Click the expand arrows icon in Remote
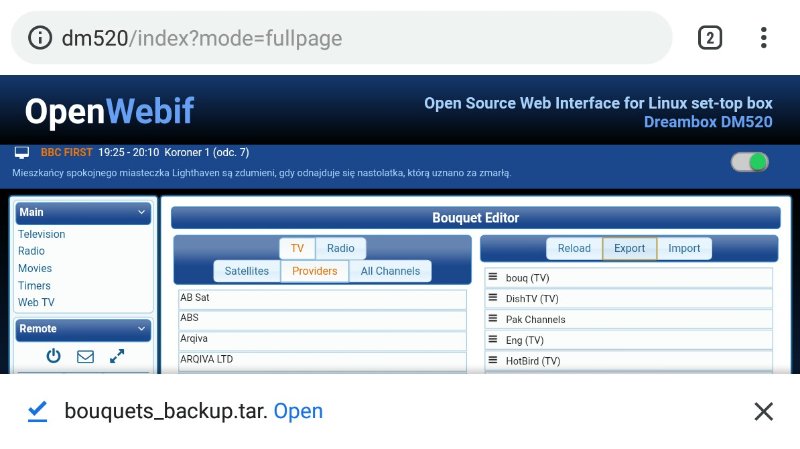Image resolution: width=800 pixels, height=449 pixels. coord(117,356)
